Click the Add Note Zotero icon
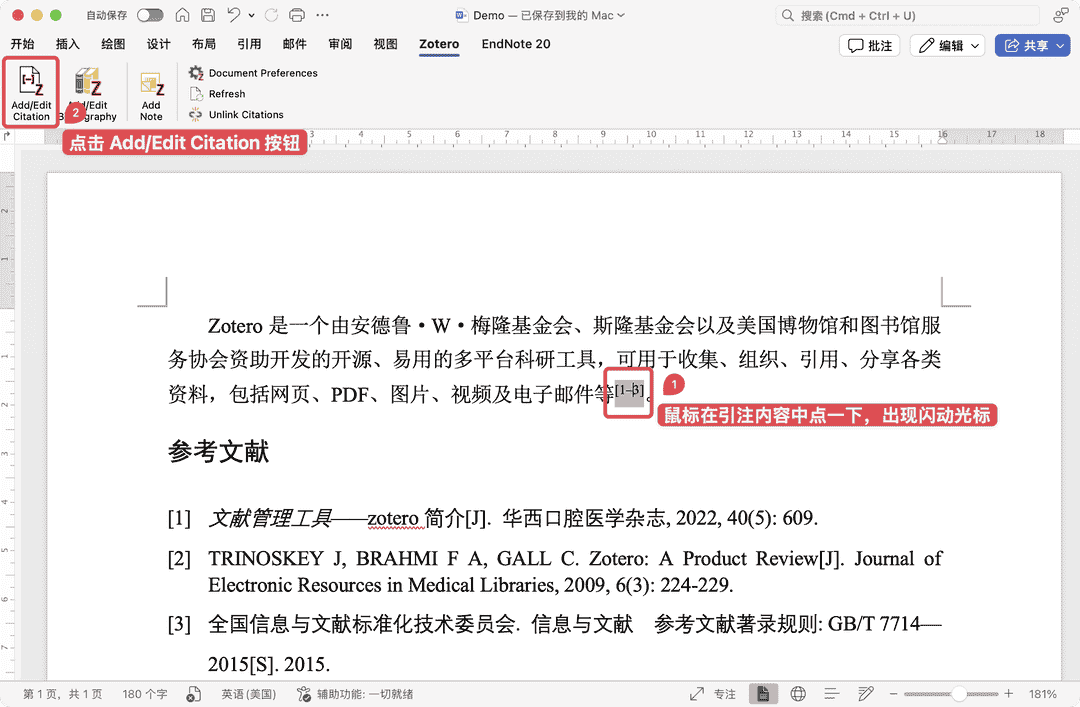 (151, 96)
